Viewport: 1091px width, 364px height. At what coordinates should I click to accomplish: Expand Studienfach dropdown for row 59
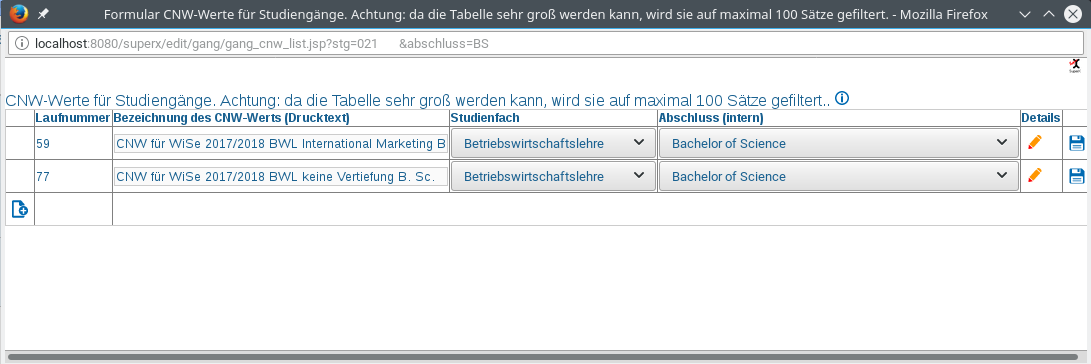[x=553, y=143]
